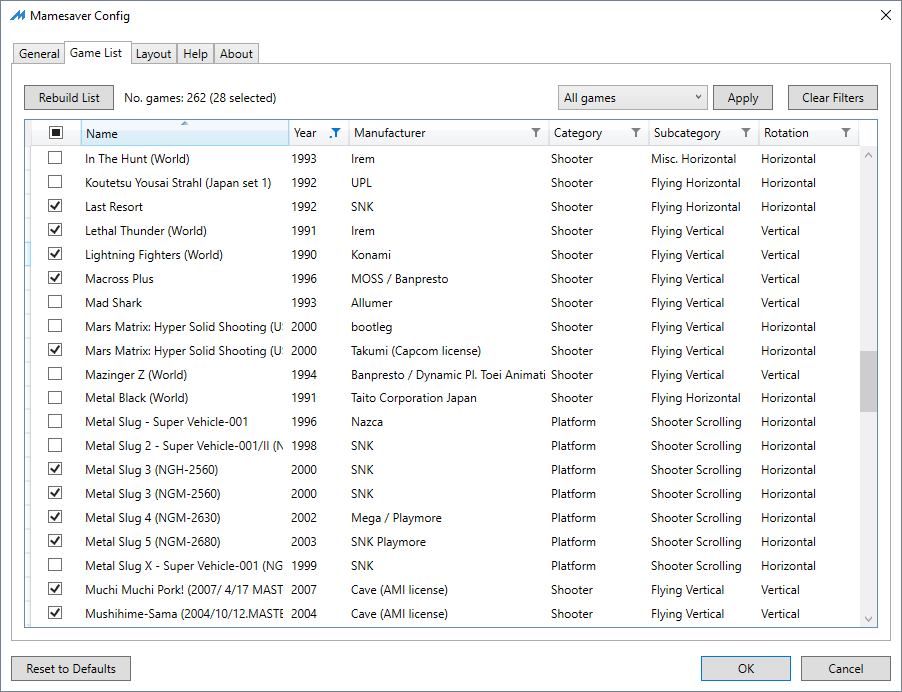Uncheck Metal Slug 3 (NGM-2560) checkbox
This screenshot has height=692, width=902.
(x=55, y=493)
